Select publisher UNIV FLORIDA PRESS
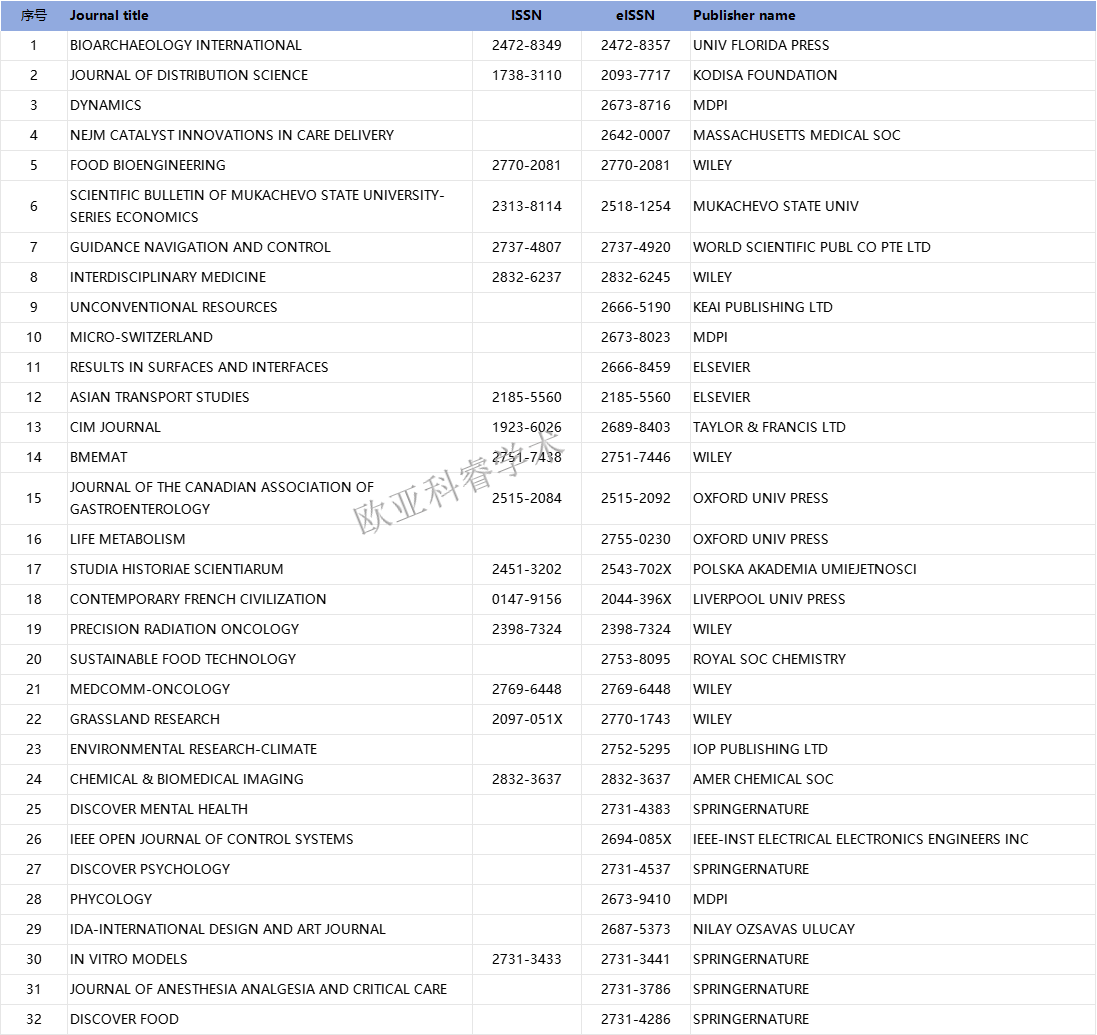 (761, 45)
